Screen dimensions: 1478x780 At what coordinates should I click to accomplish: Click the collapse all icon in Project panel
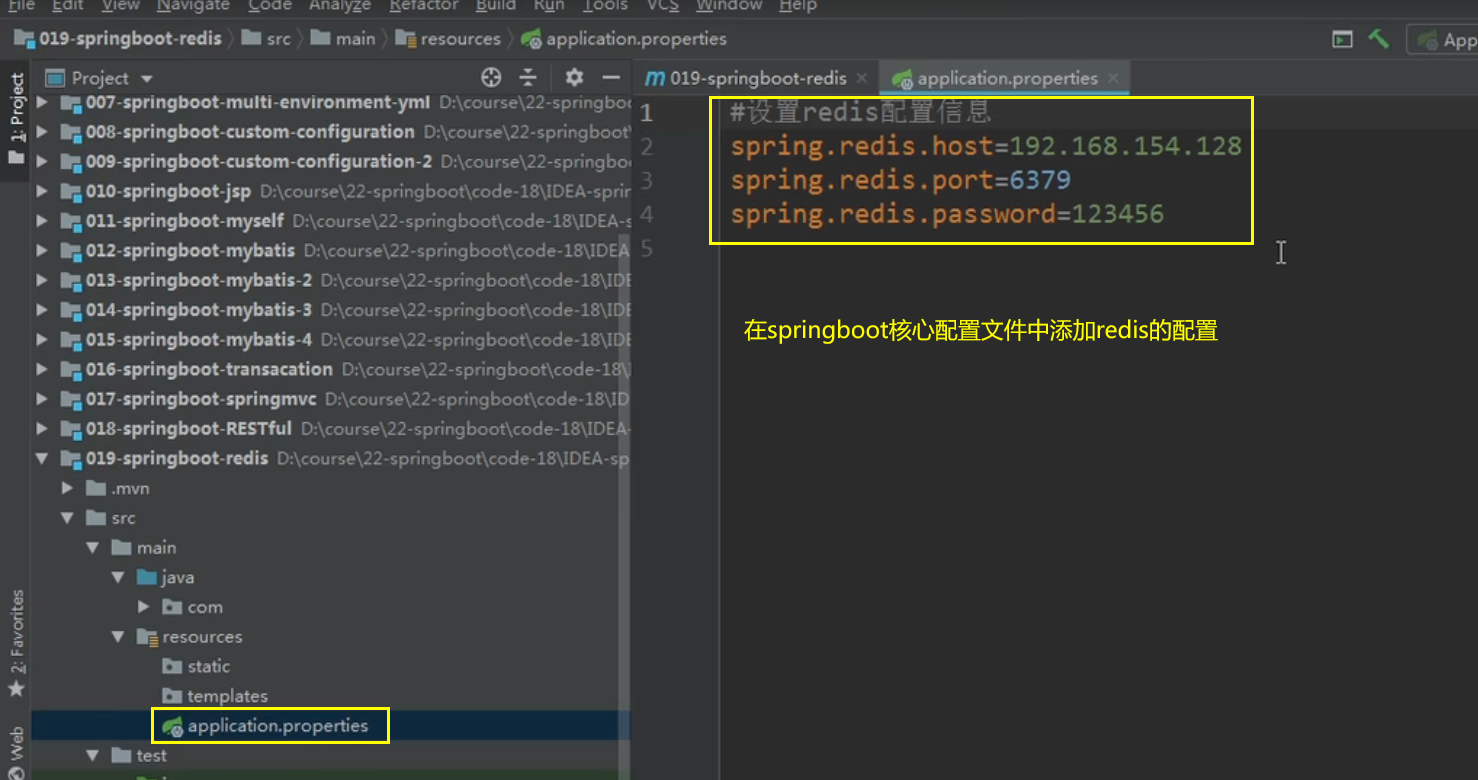[528, 77]
